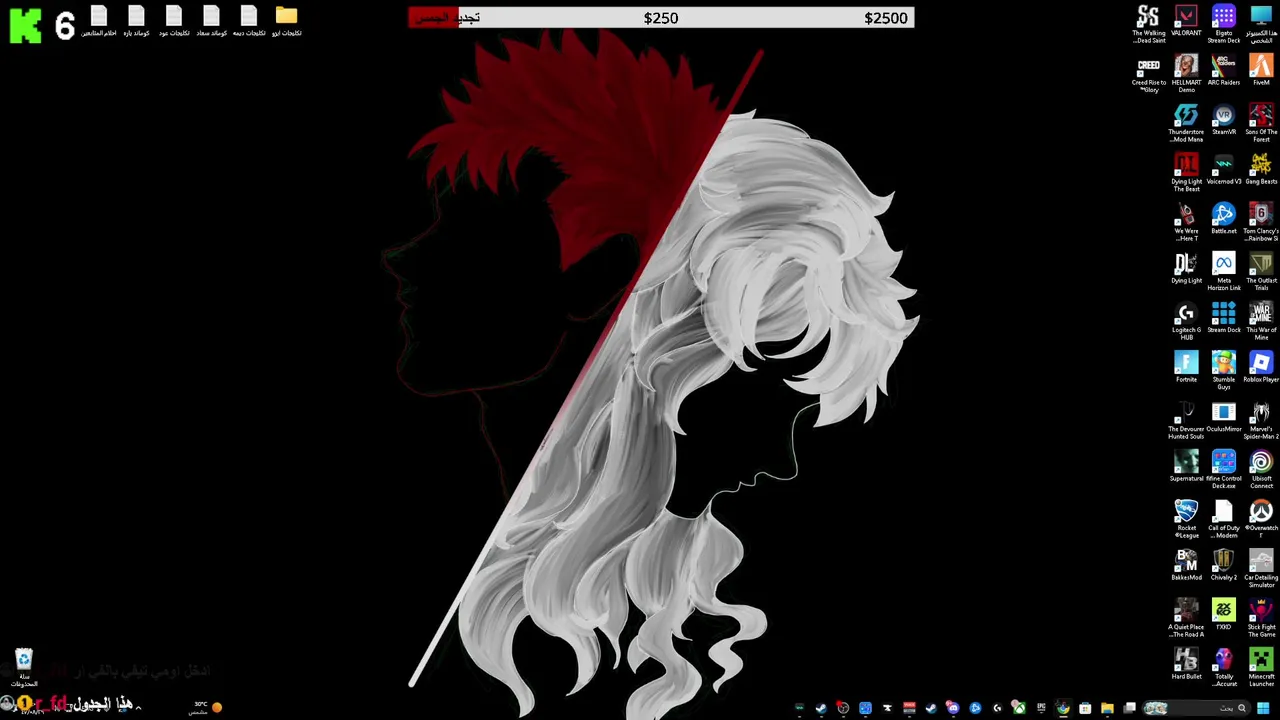Open the Supernatural game icon
1280x720 pixels.
point(1186,466)
